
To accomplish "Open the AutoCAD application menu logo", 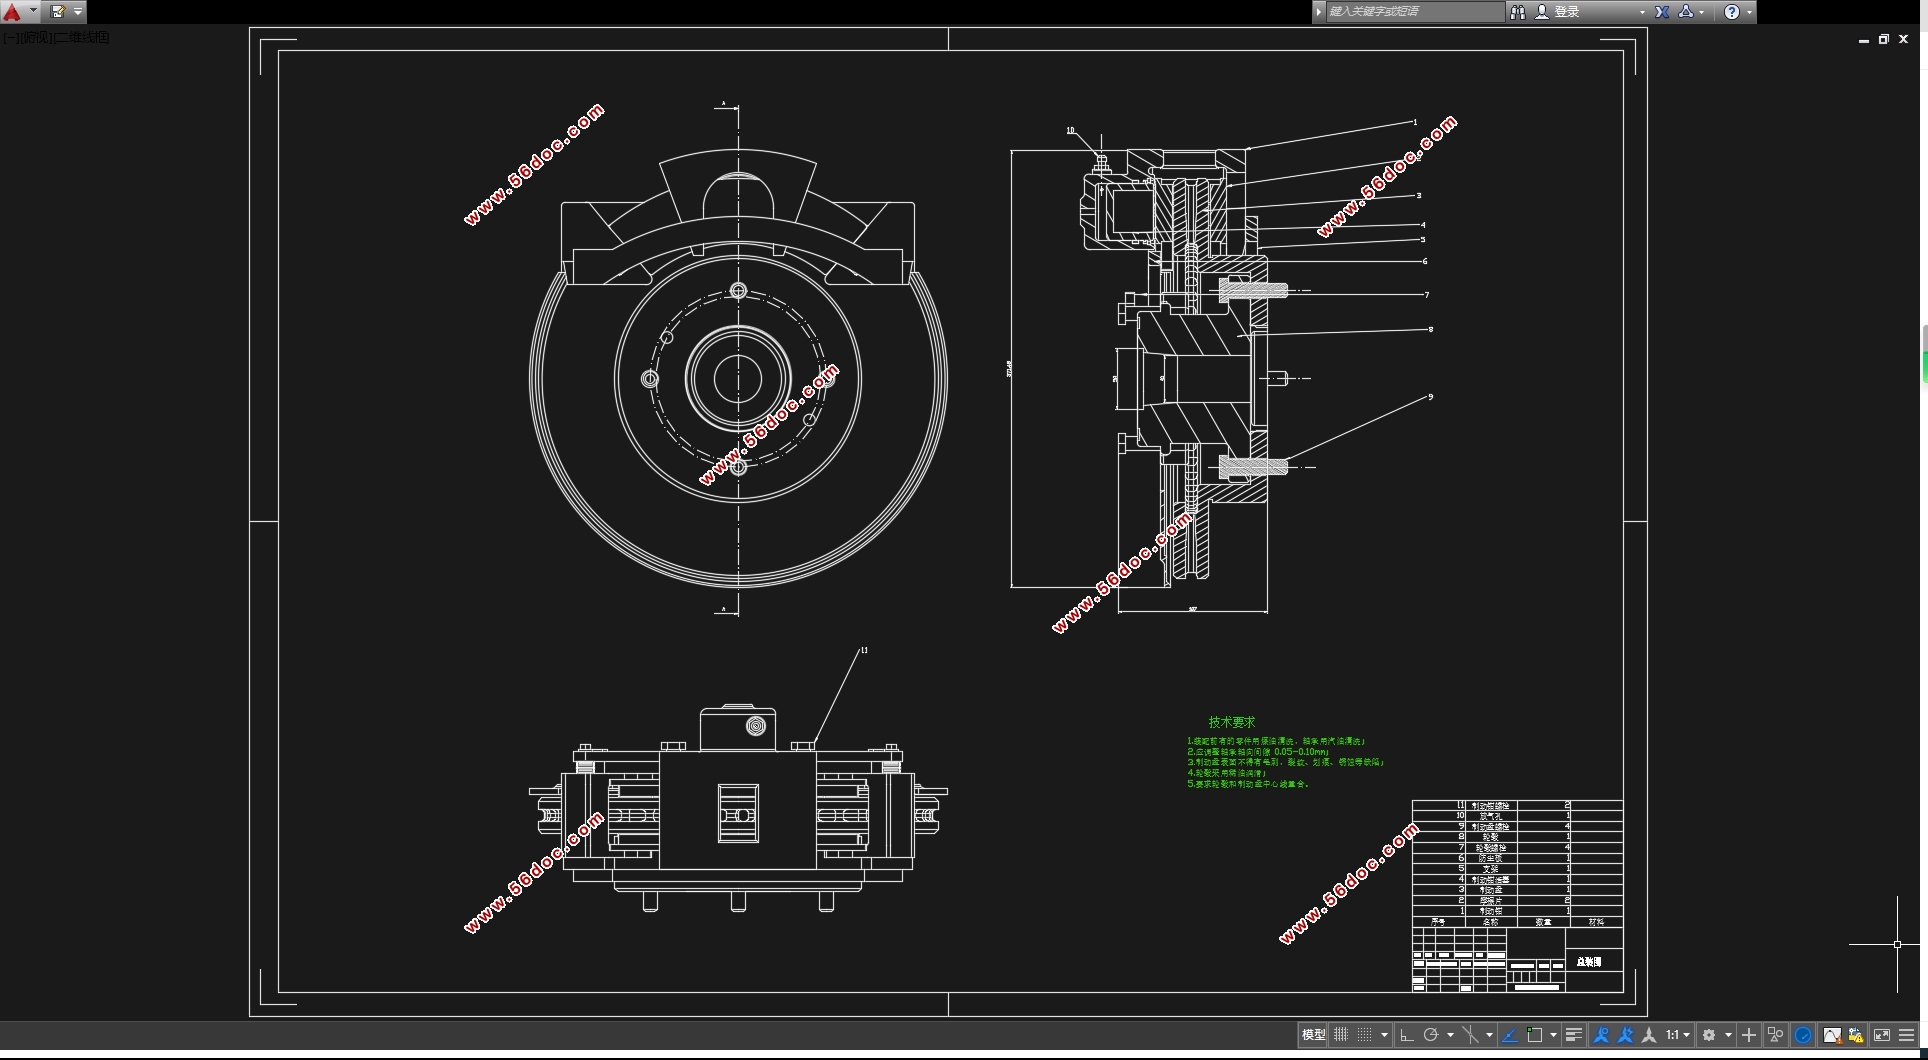I will 13,12.
